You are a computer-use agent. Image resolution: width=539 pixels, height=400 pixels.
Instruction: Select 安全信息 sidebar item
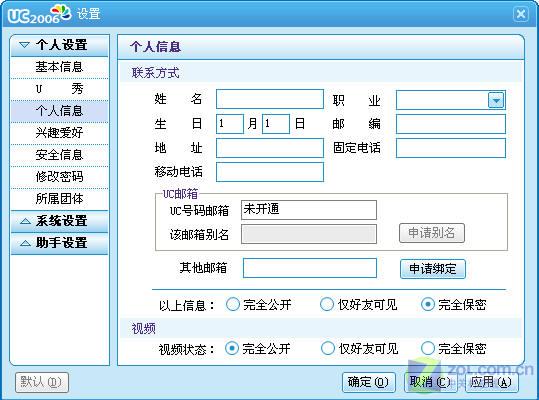coord(59,155)
